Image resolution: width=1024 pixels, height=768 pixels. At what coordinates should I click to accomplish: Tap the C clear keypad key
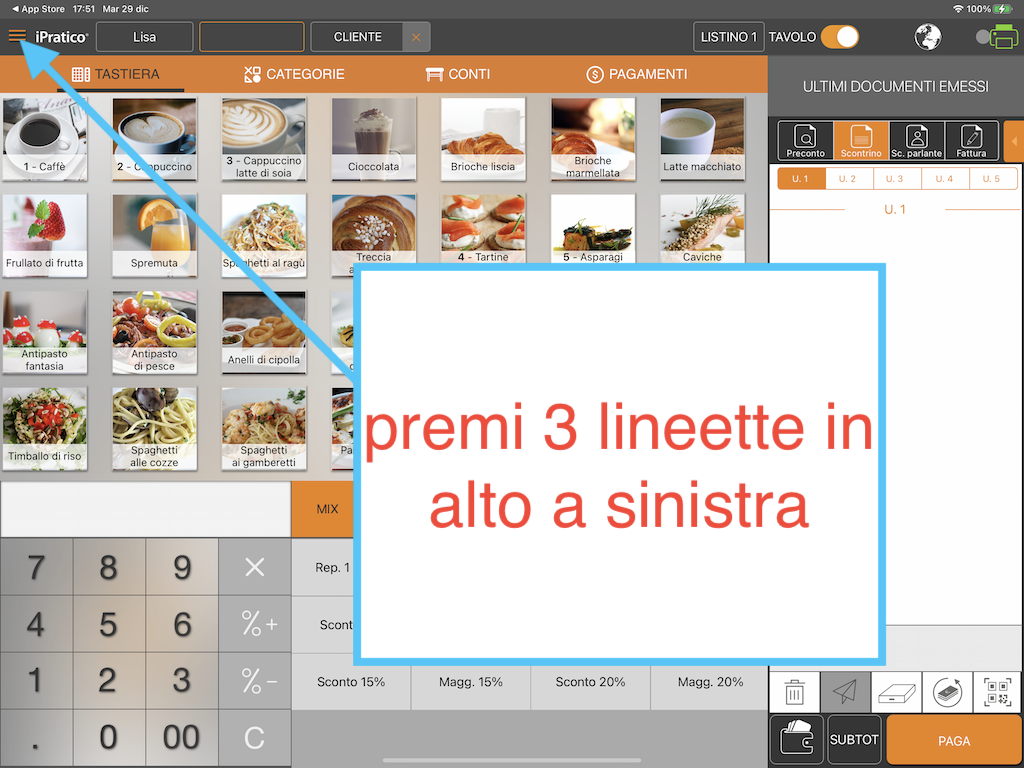tap(254, 737)
